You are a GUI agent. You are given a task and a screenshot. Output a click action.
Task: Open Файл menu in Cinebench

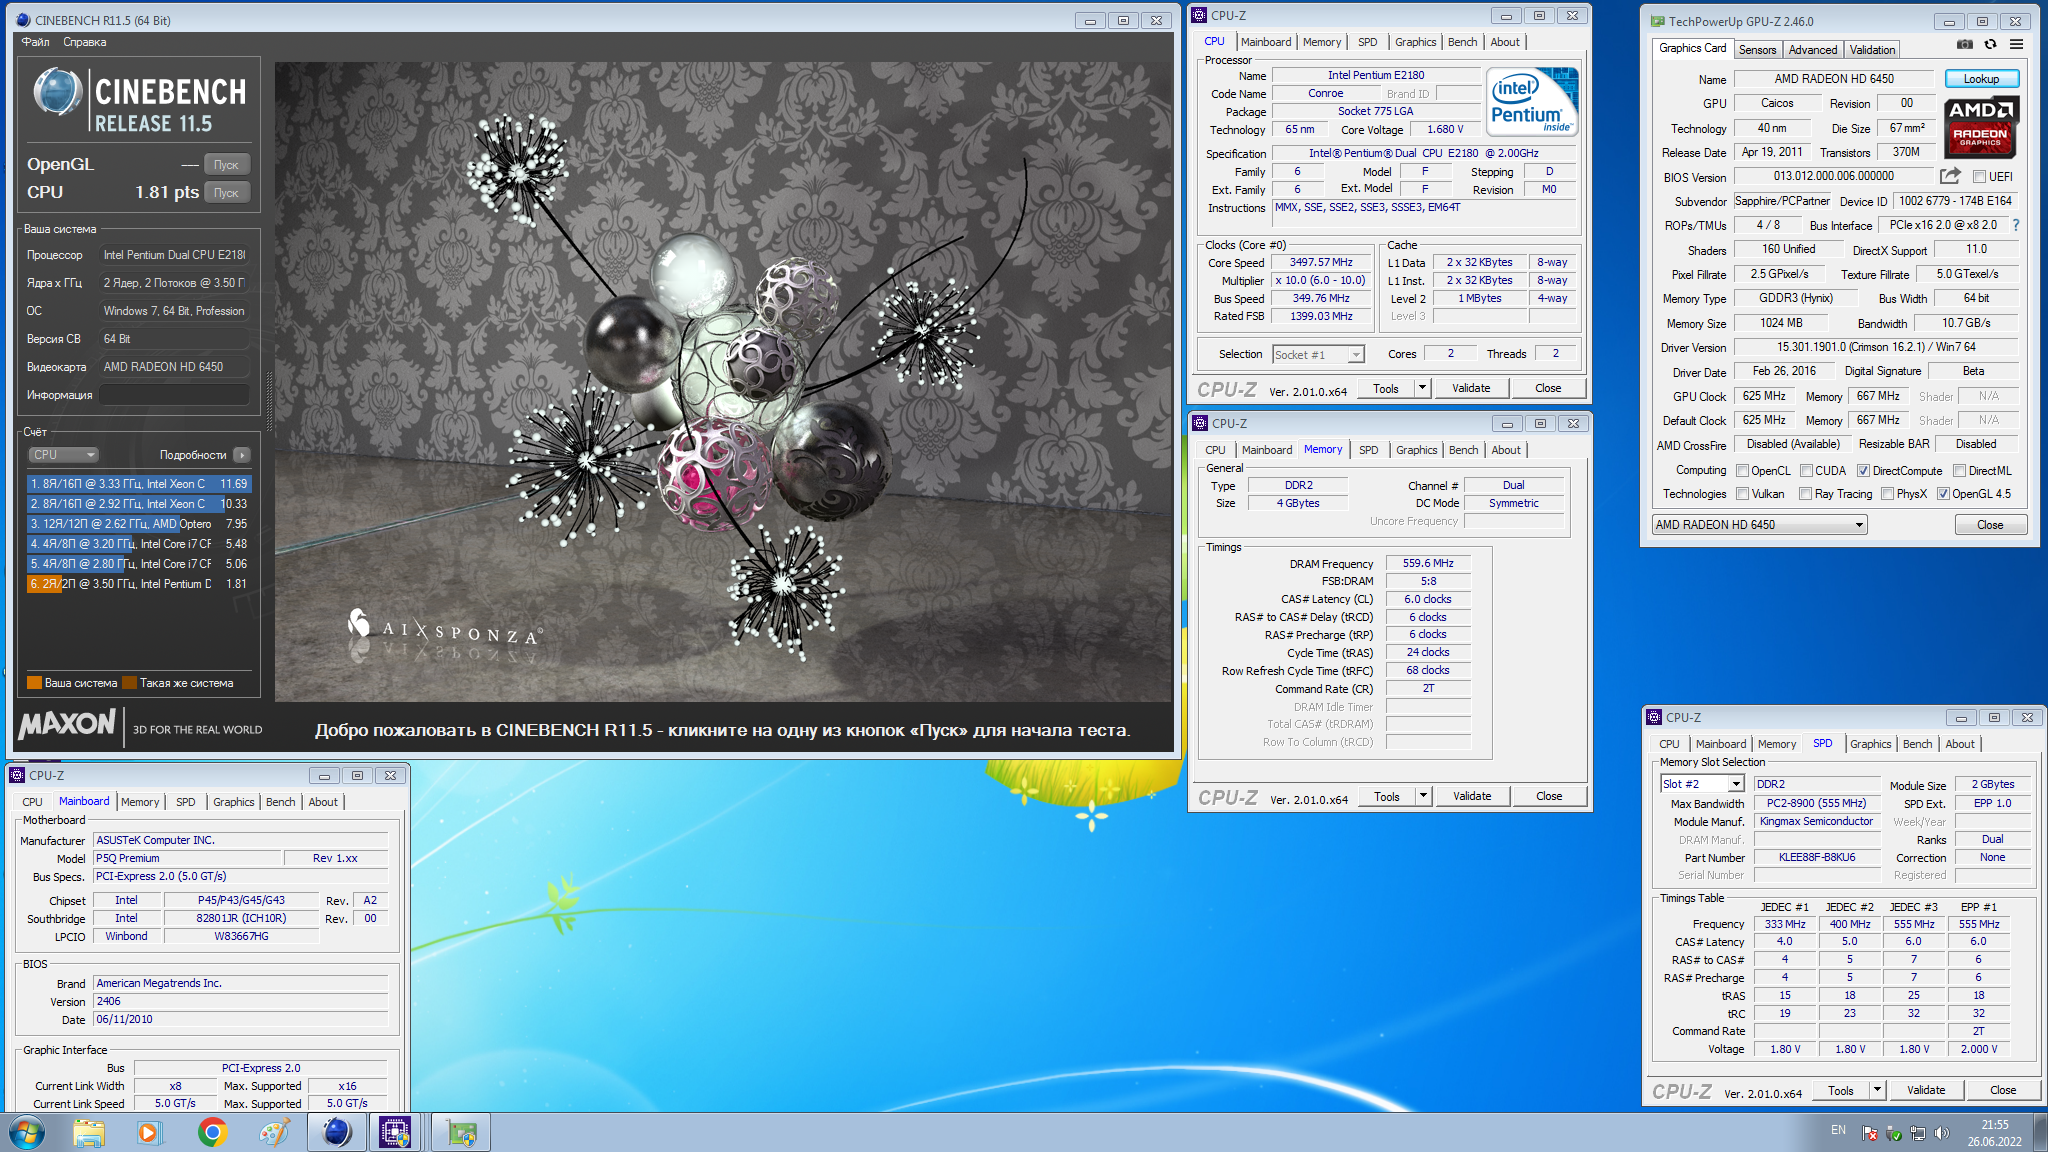[x=36, y=42]
